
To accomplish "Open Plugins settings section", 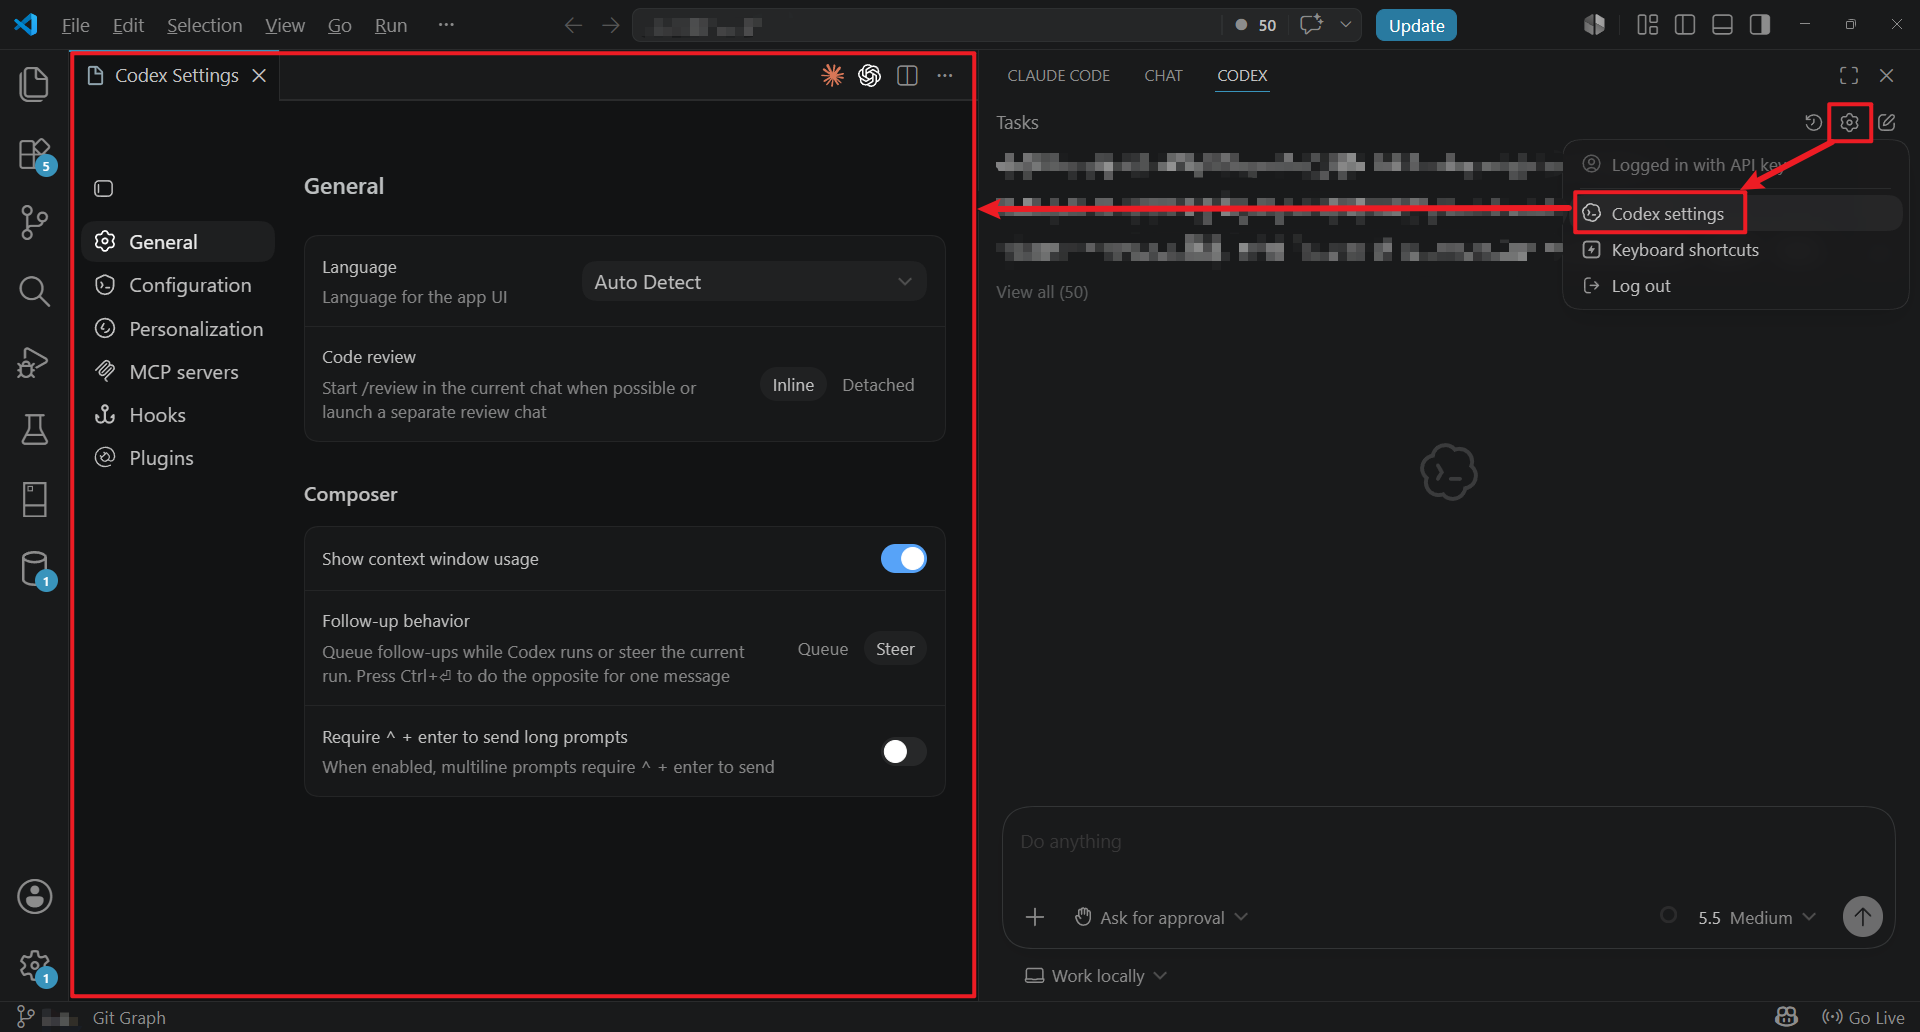I will click(178, 457).
